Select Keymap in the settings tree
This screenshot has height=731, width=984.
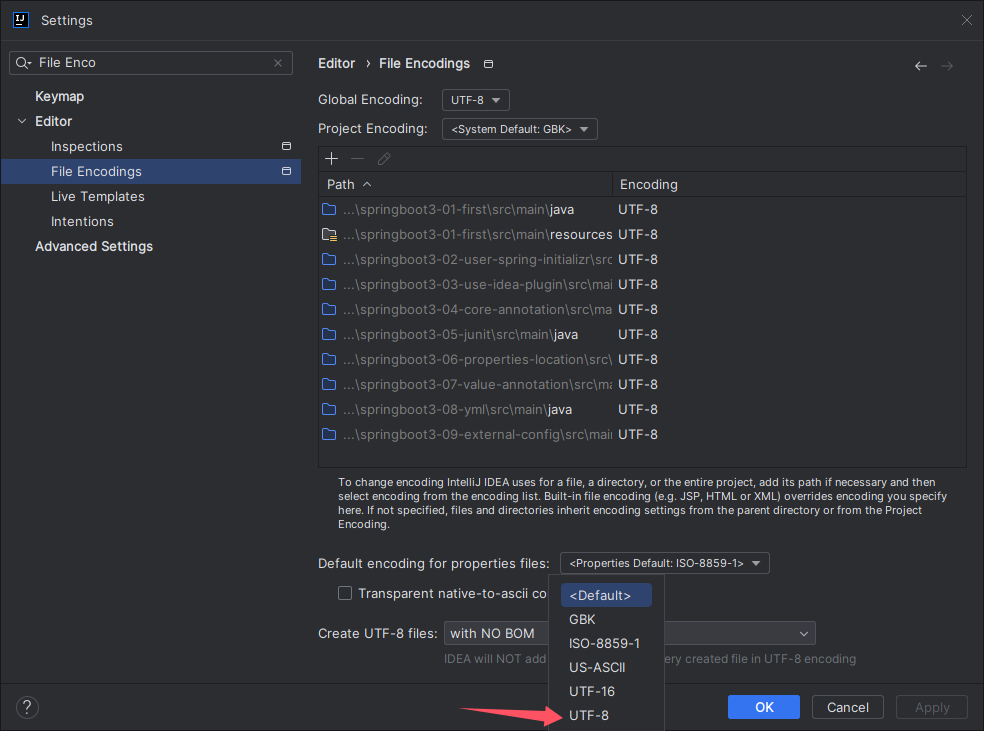click(59, 97)
